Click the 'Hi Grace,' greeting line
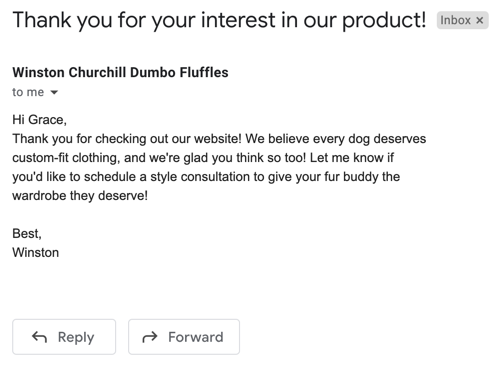This screenshot has height=370, width=499. [x=39, y=120]
